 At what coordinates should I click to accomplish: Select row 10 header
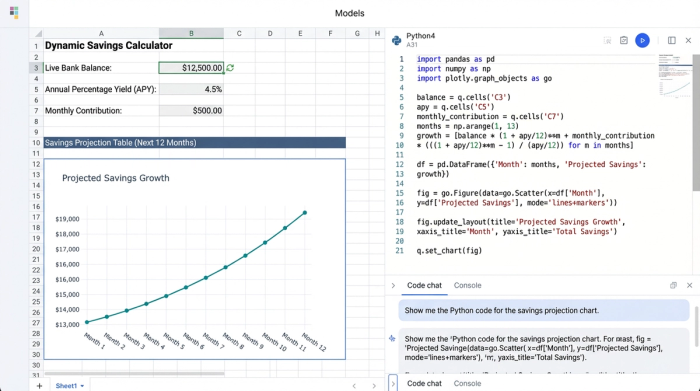pyautogui.click(x=36, y=143)
